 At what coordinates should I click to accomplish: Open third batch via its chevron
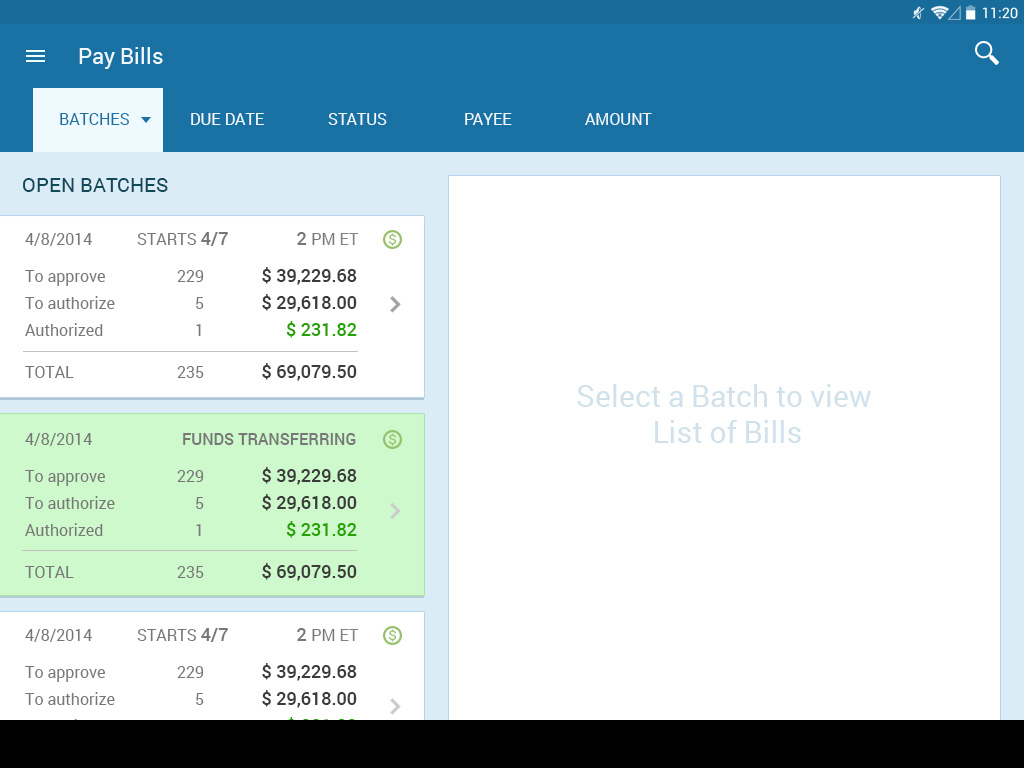(395, 706)
